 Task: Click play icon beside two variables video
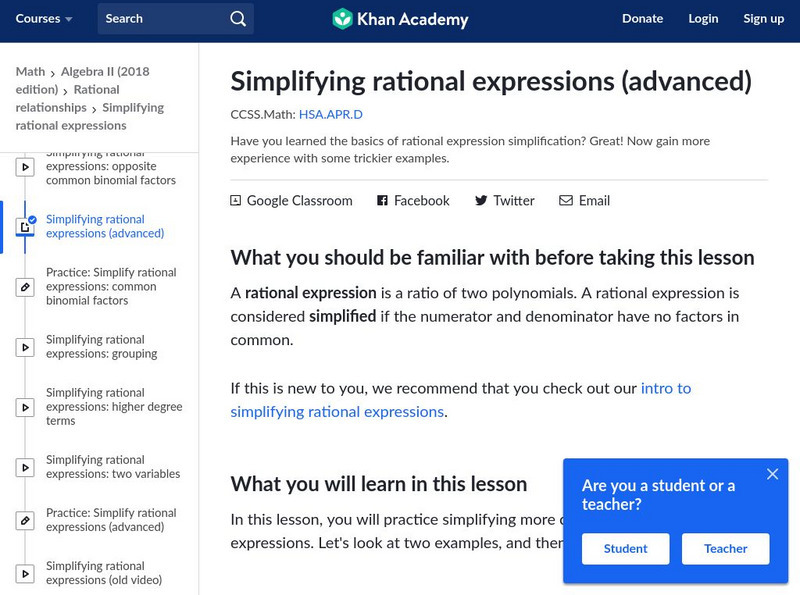coord(25,467)
